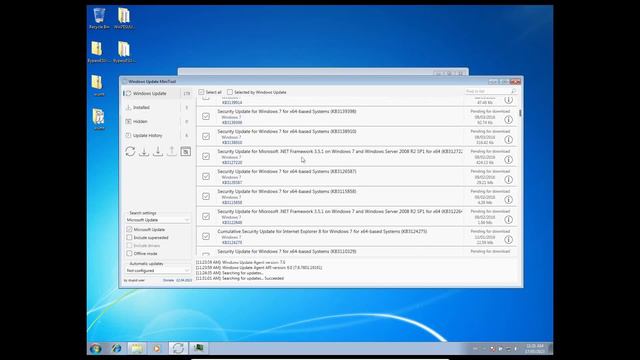
Task: Click the search magnifier in Find box
Action: (x=513, y=91)
